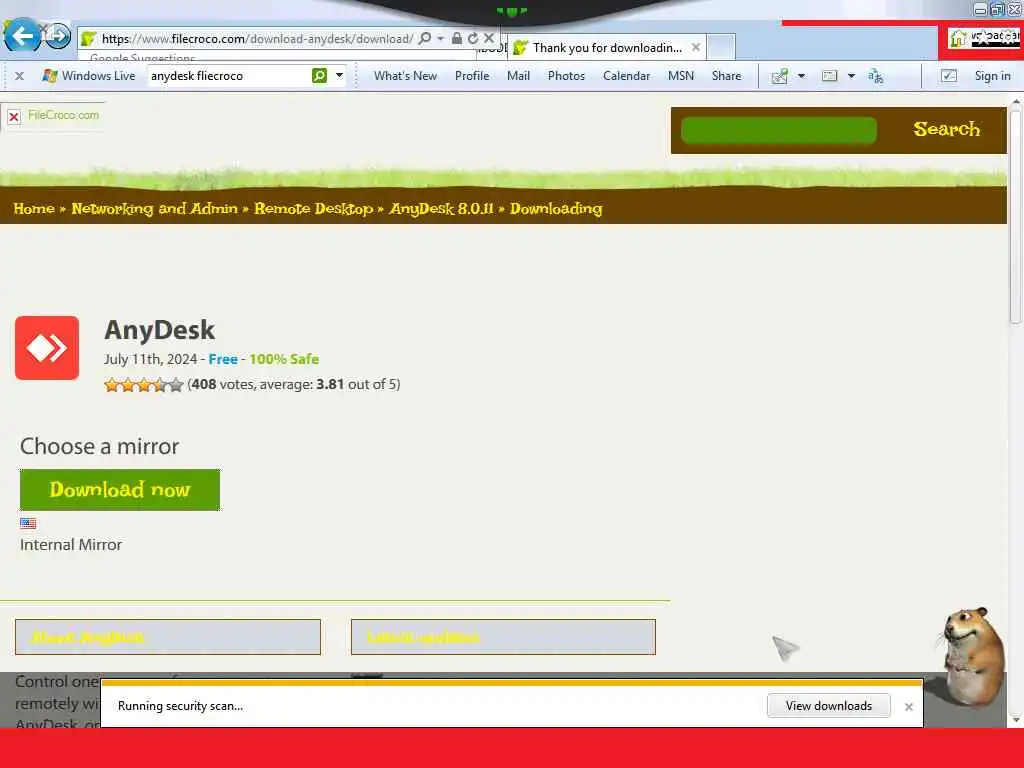
Task: Open MSN in Windows Live toolbar
Action: click(x=680, y=76)
